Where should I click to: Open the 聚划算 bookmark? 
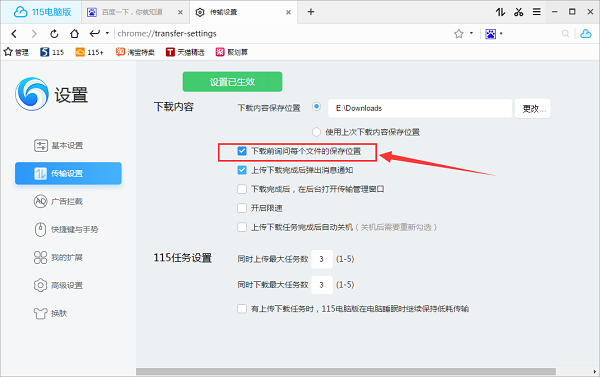[232, 52]
